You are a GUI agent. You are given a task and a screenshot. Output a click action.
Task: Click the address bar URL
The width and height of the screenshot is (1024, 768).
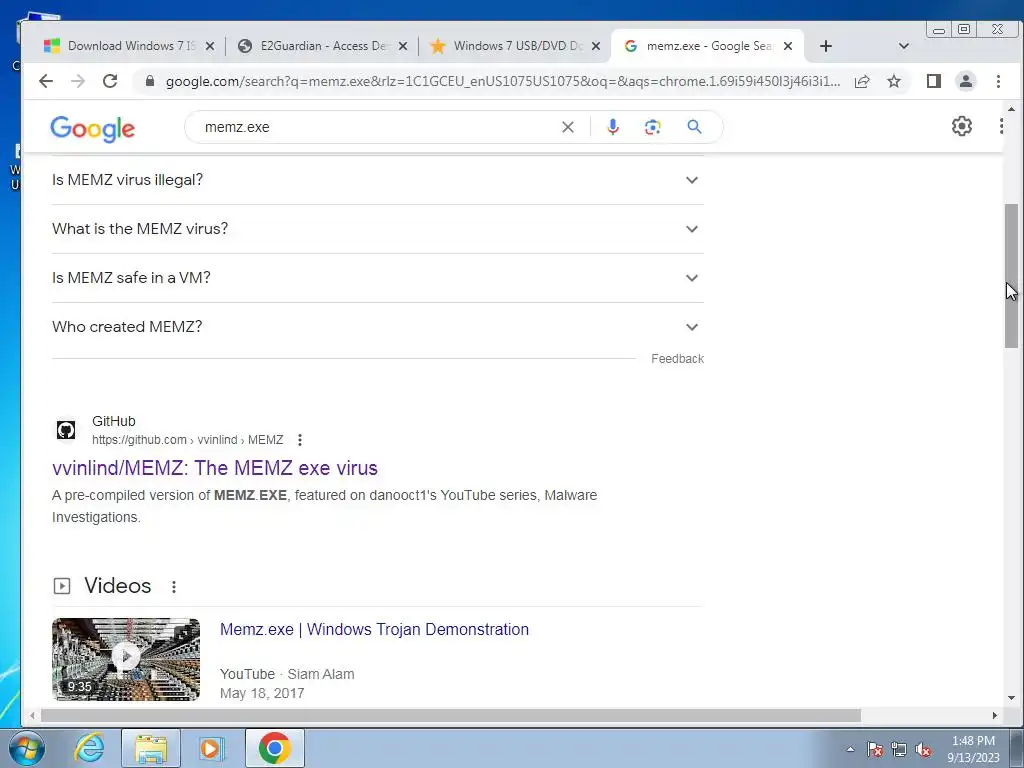tap(503, 81)
